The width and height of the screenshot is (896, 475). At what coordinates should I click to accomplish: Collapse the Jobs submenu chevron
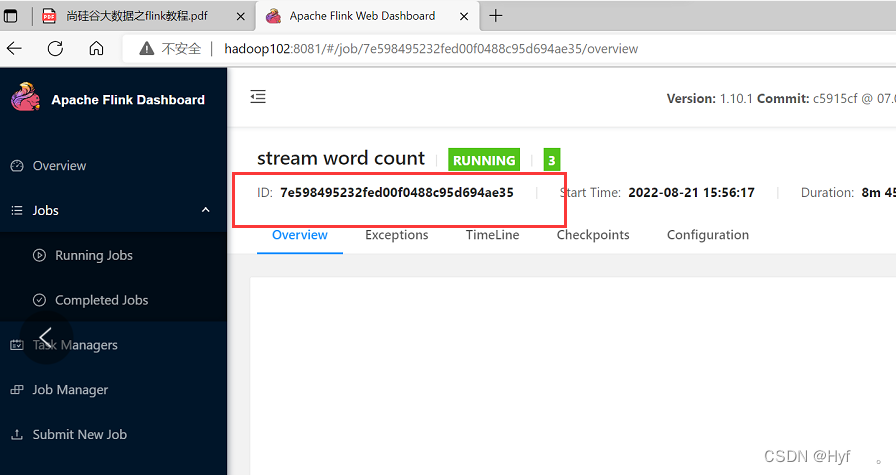pyautogui.click(x=206, y=210)
